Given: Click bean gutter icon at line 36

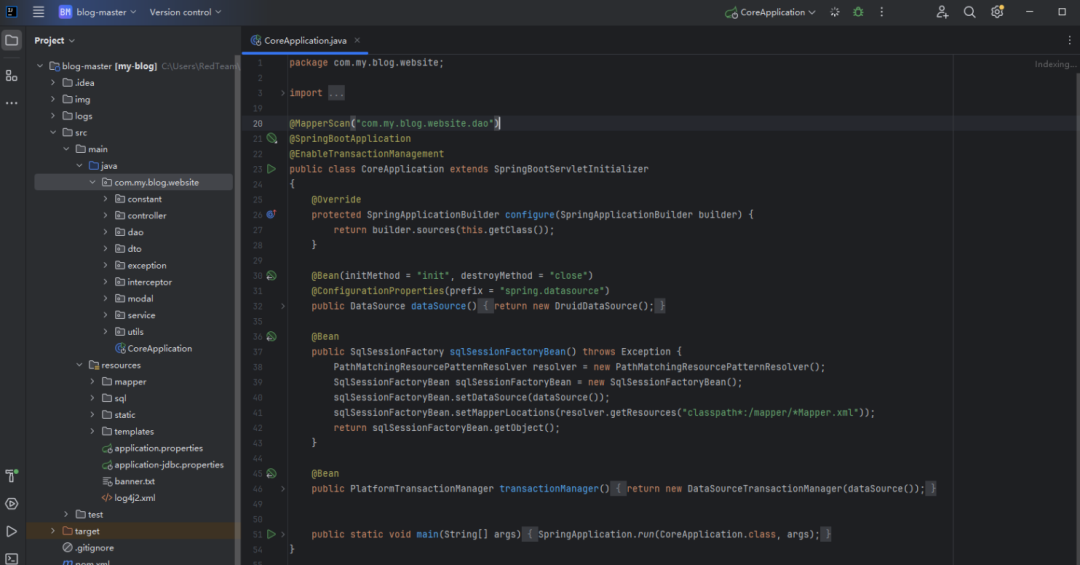Looking at the screenshot, I should click(x=271, y=336).
